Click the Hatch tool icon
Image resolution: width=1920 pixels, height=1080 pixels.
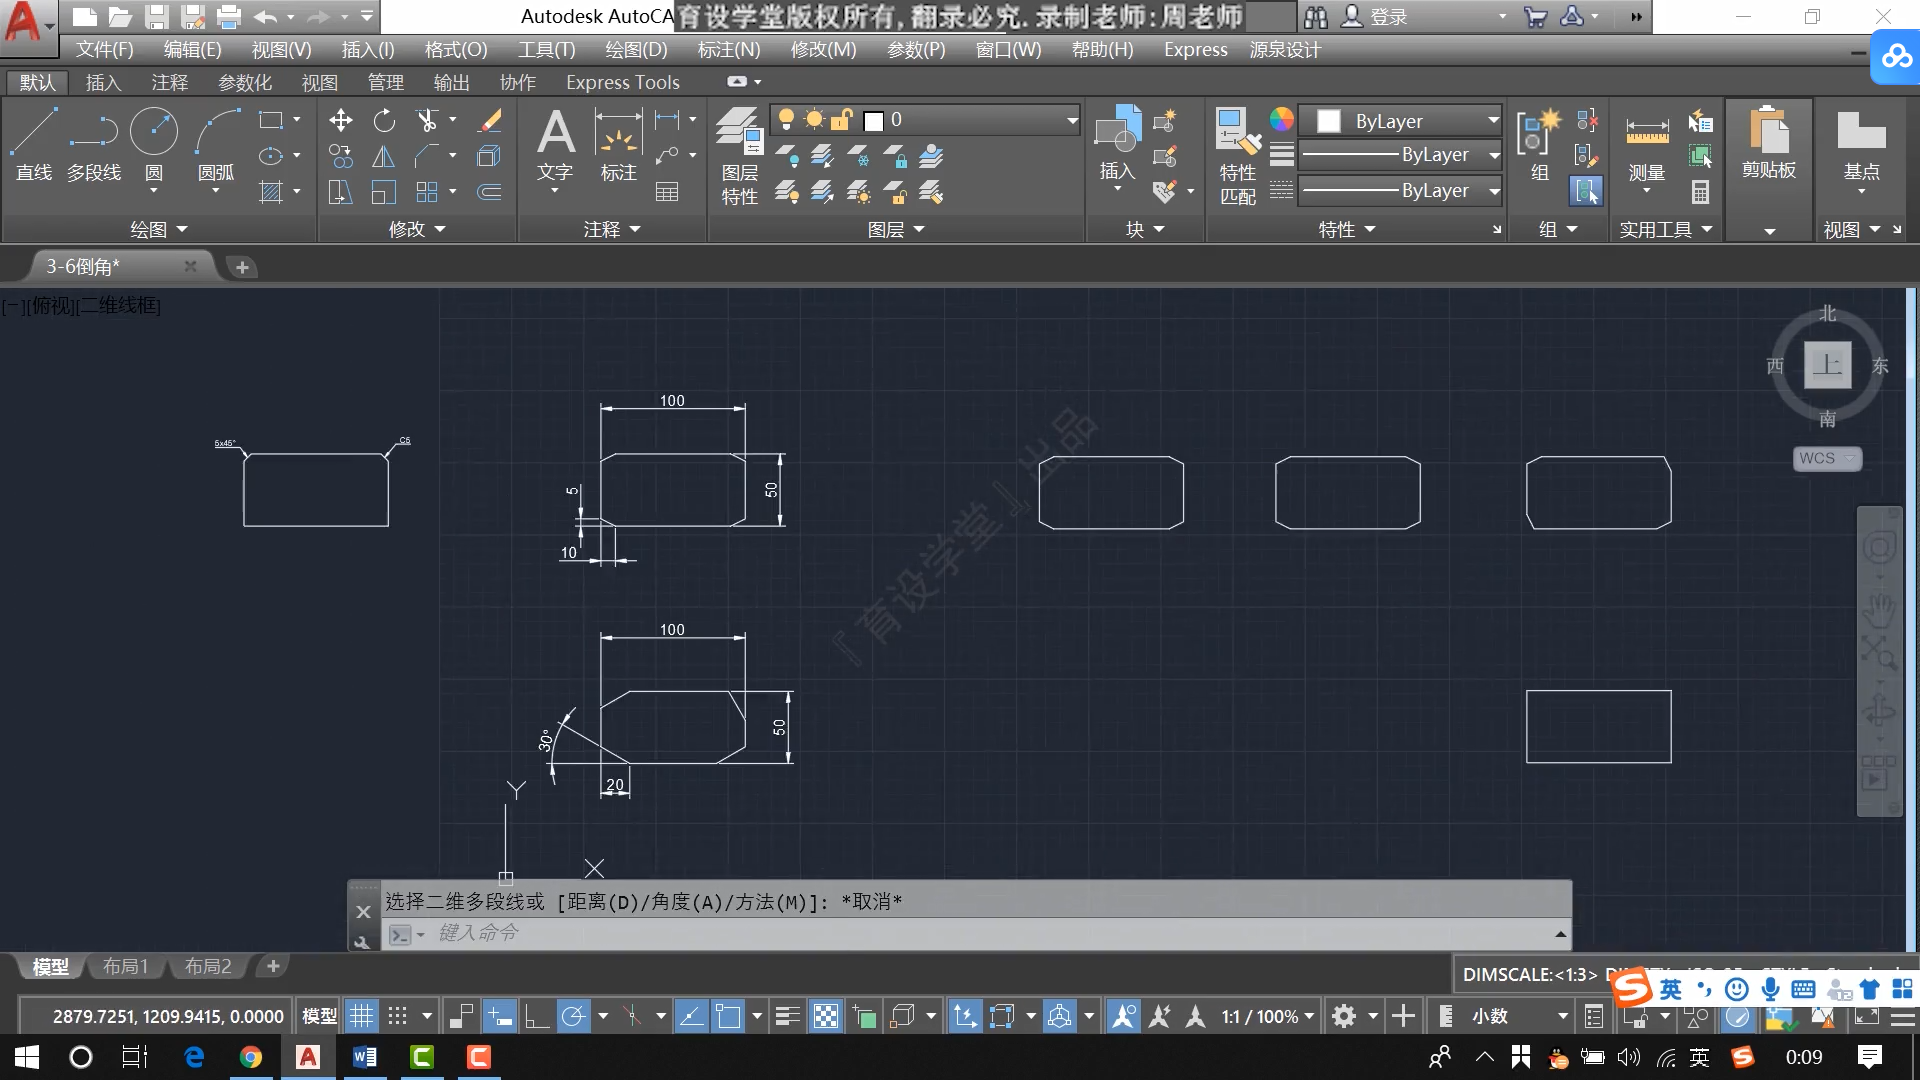(271, 192)
